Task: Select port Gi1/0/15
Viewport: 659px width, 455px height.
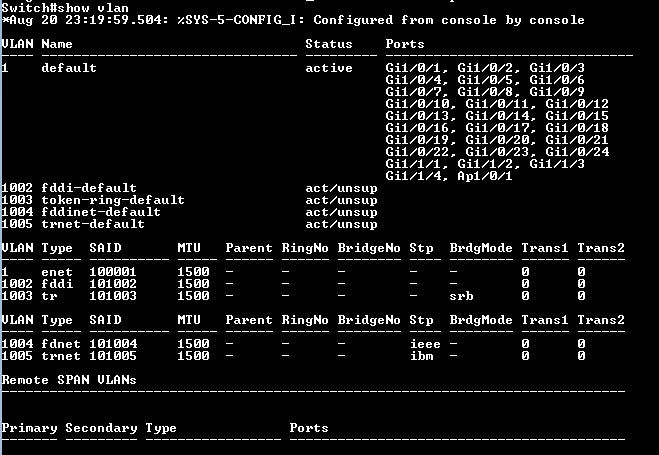Action: pyautogui.click(x=577, y=116)
